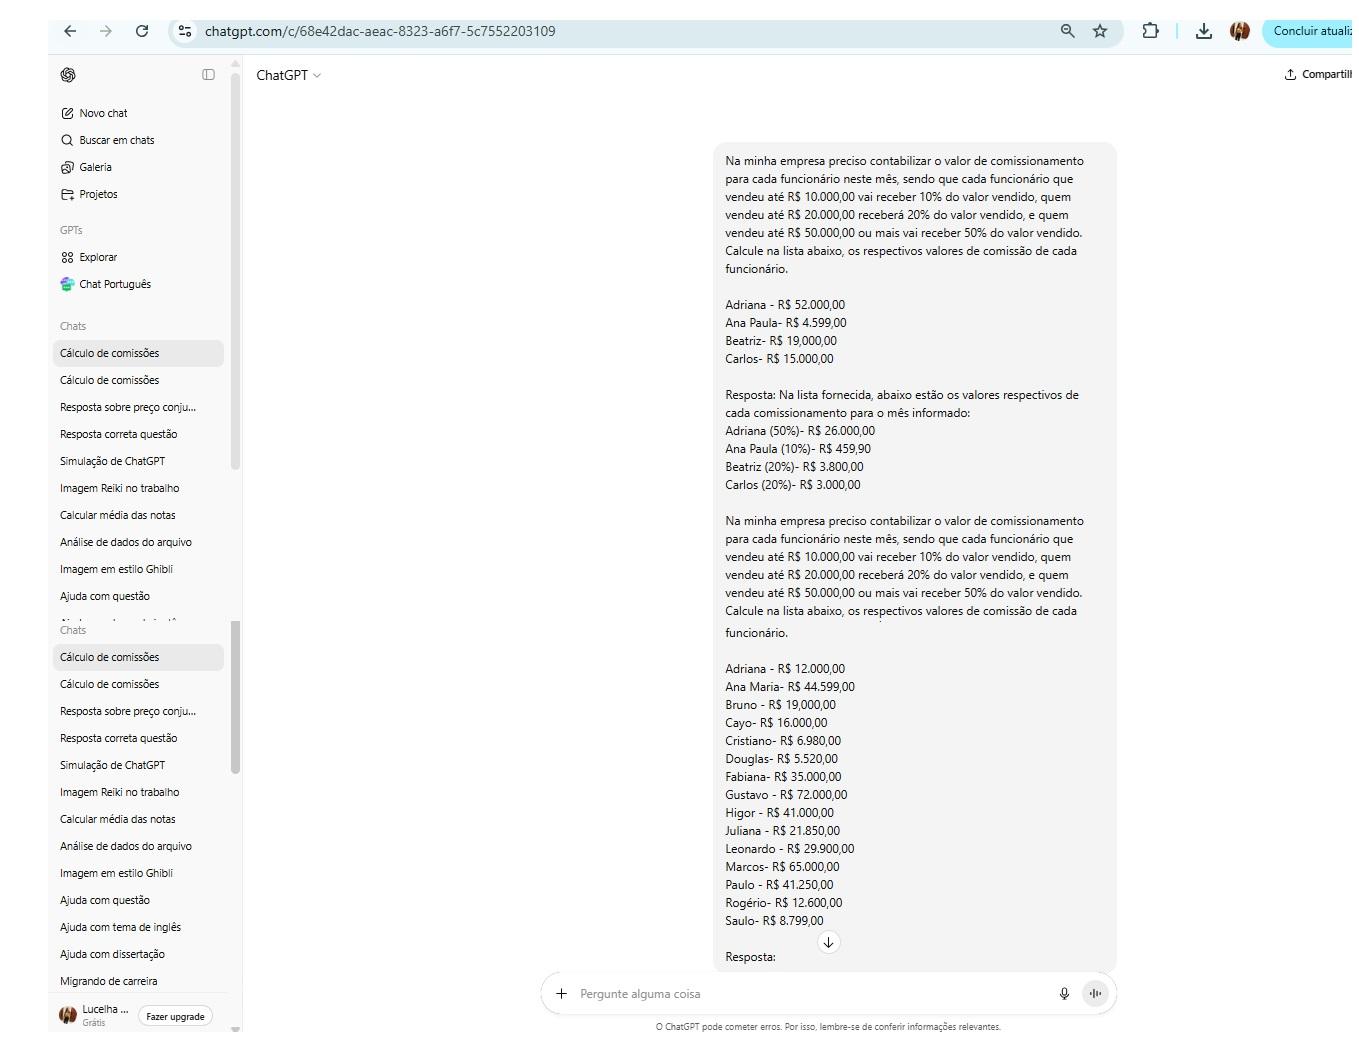Start voice mode with the waveform button
This screenshot has height=1049, width=1359.
tap(1095, 994)
